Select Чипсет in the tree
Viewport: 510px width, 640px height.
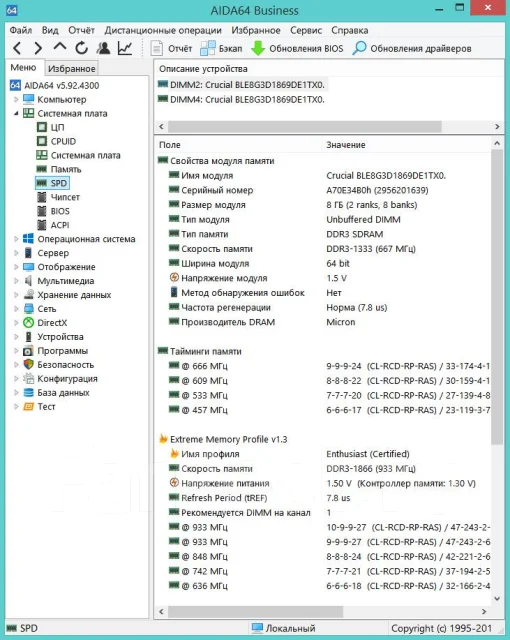point(58,197)
